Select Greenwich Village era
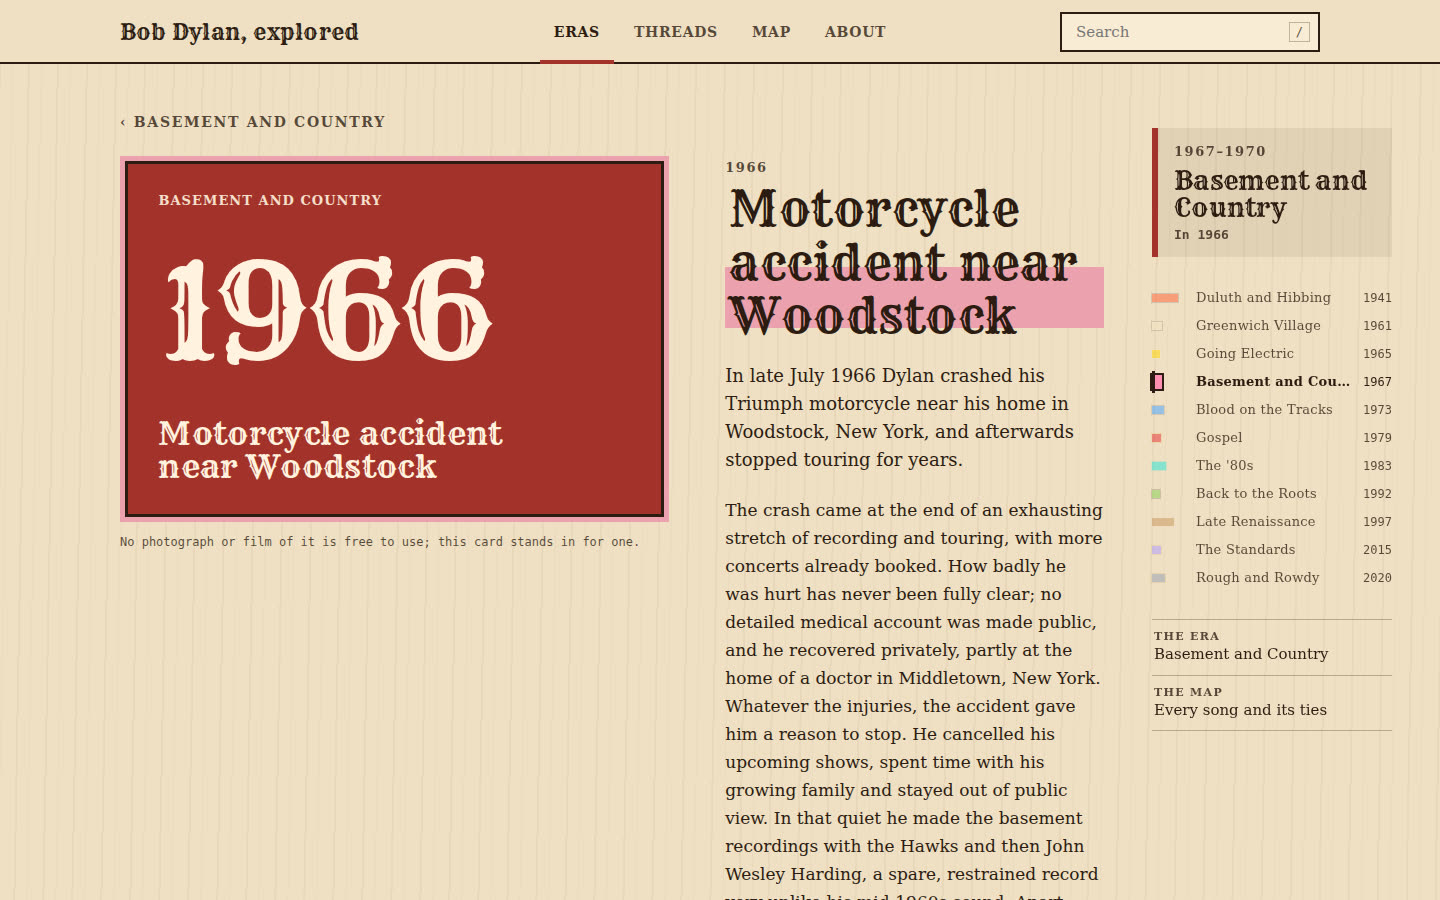This screenshot has height=900, width=1440. (1272, 326)
